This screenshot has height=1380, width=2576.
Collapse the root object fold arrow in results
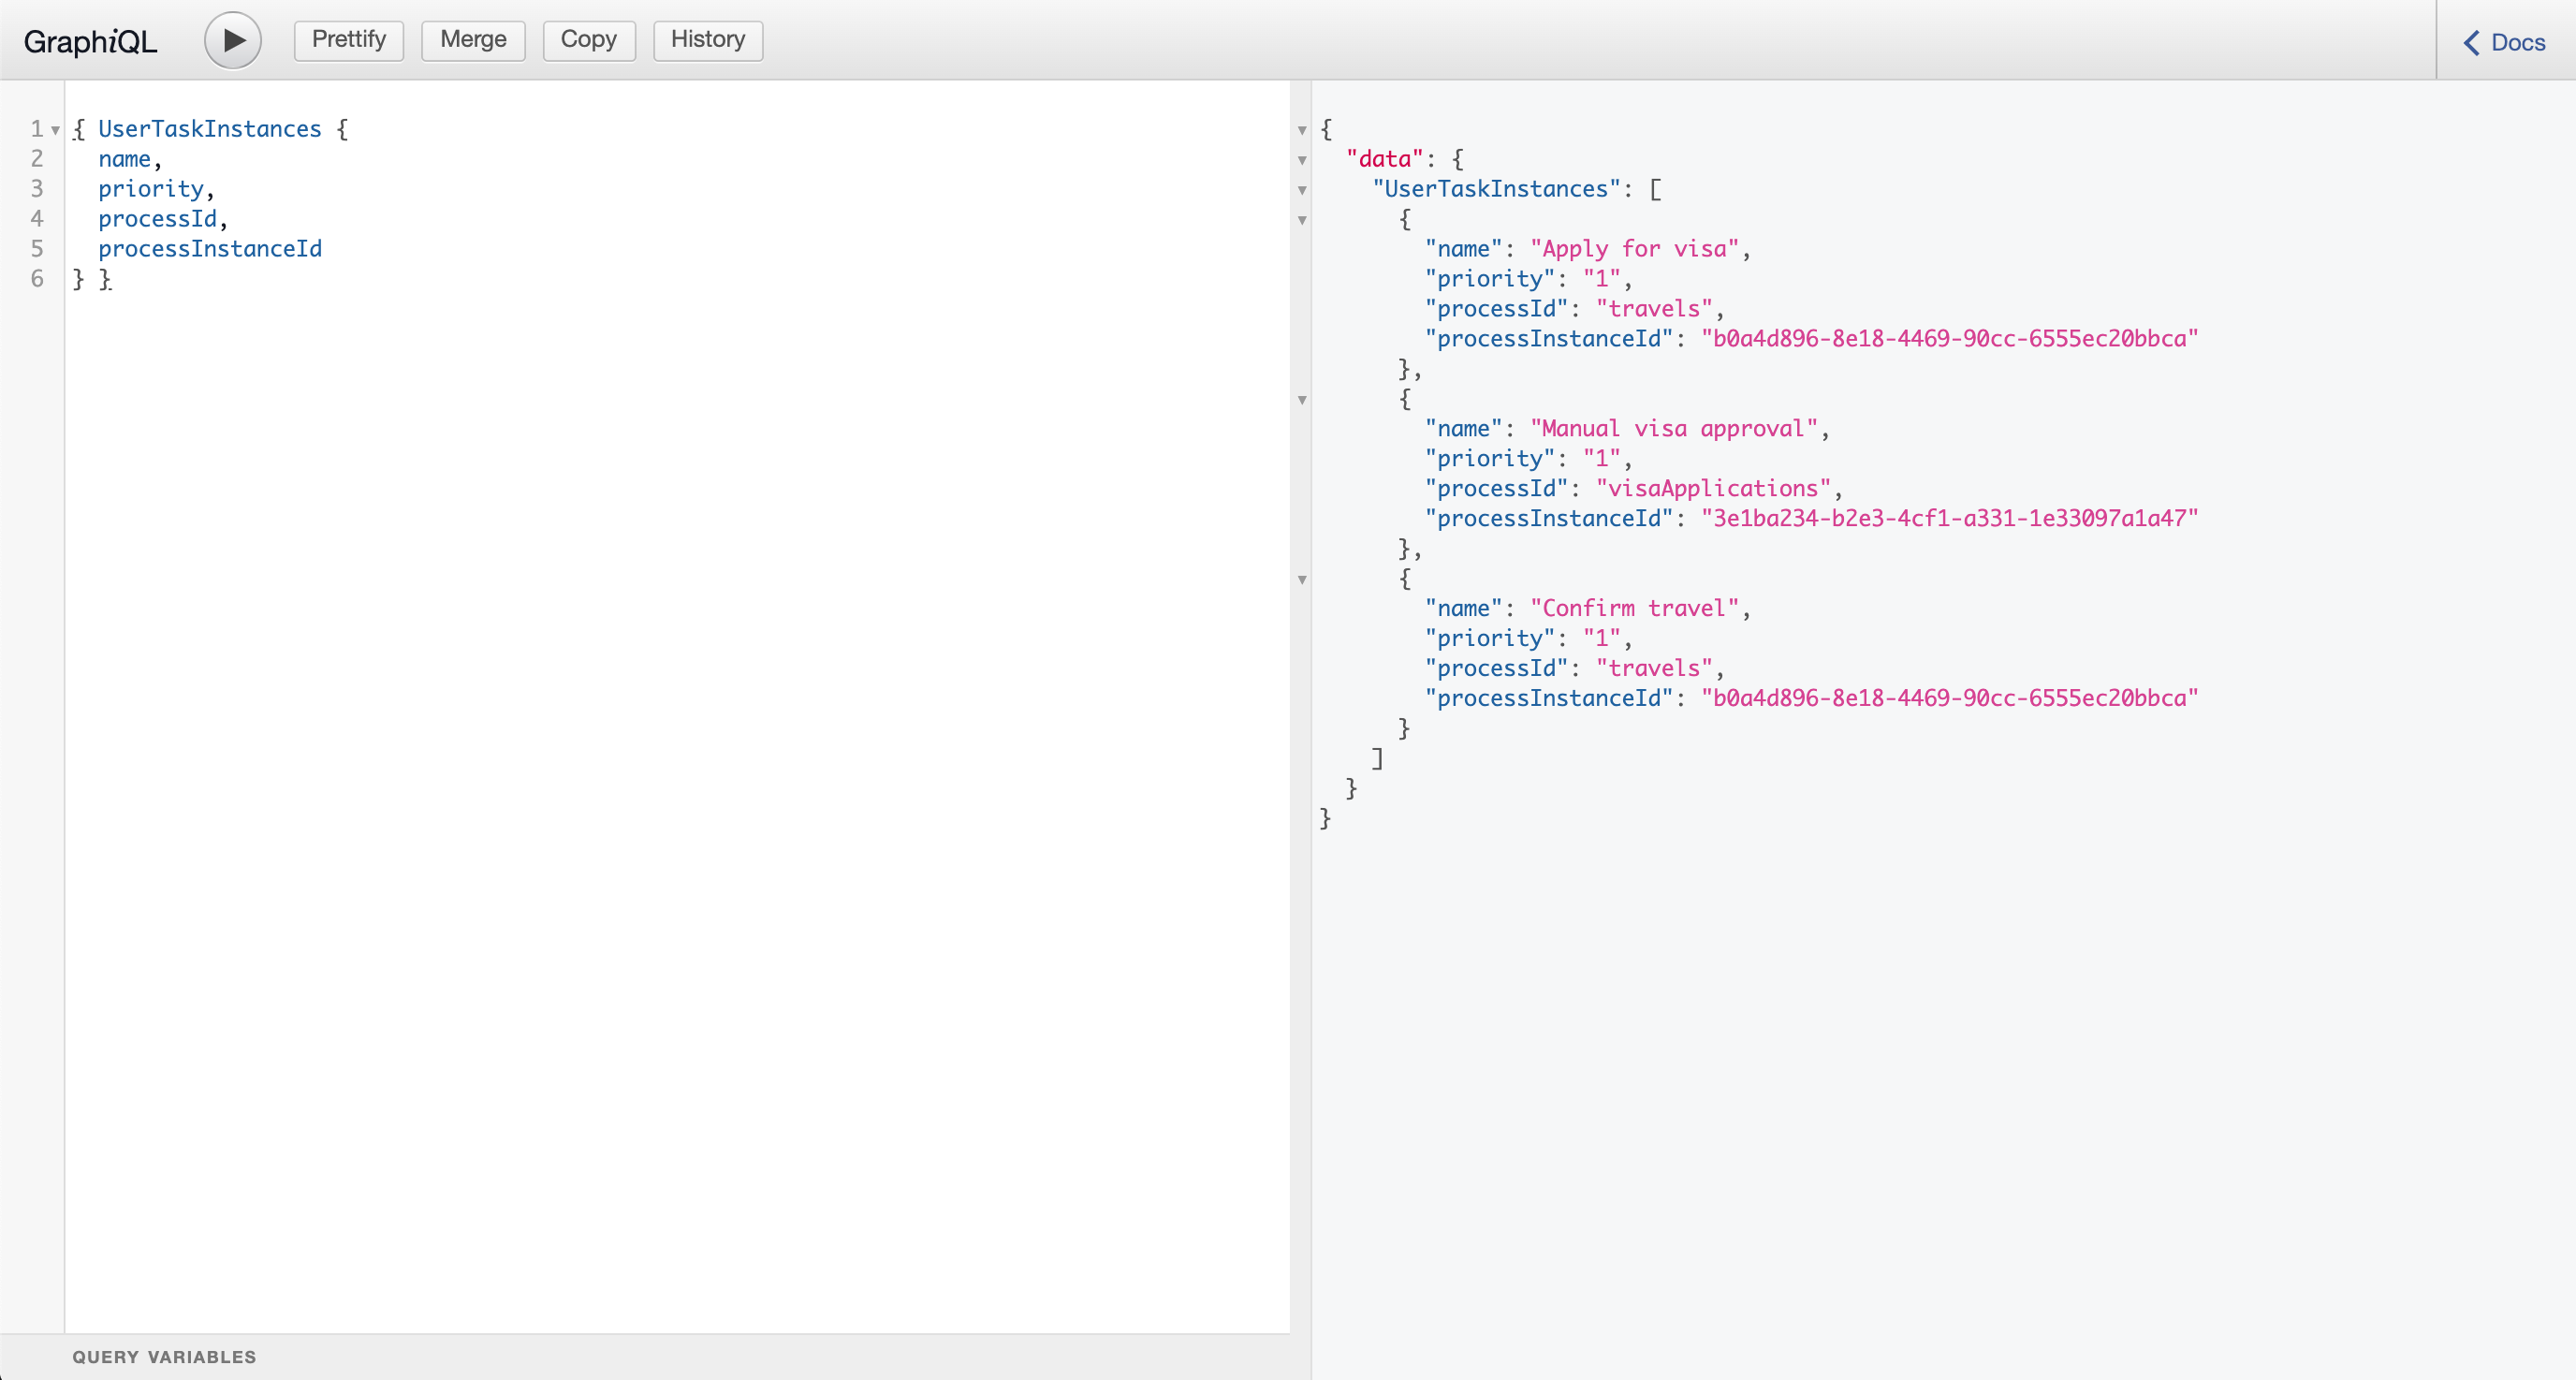(1302, 130)
